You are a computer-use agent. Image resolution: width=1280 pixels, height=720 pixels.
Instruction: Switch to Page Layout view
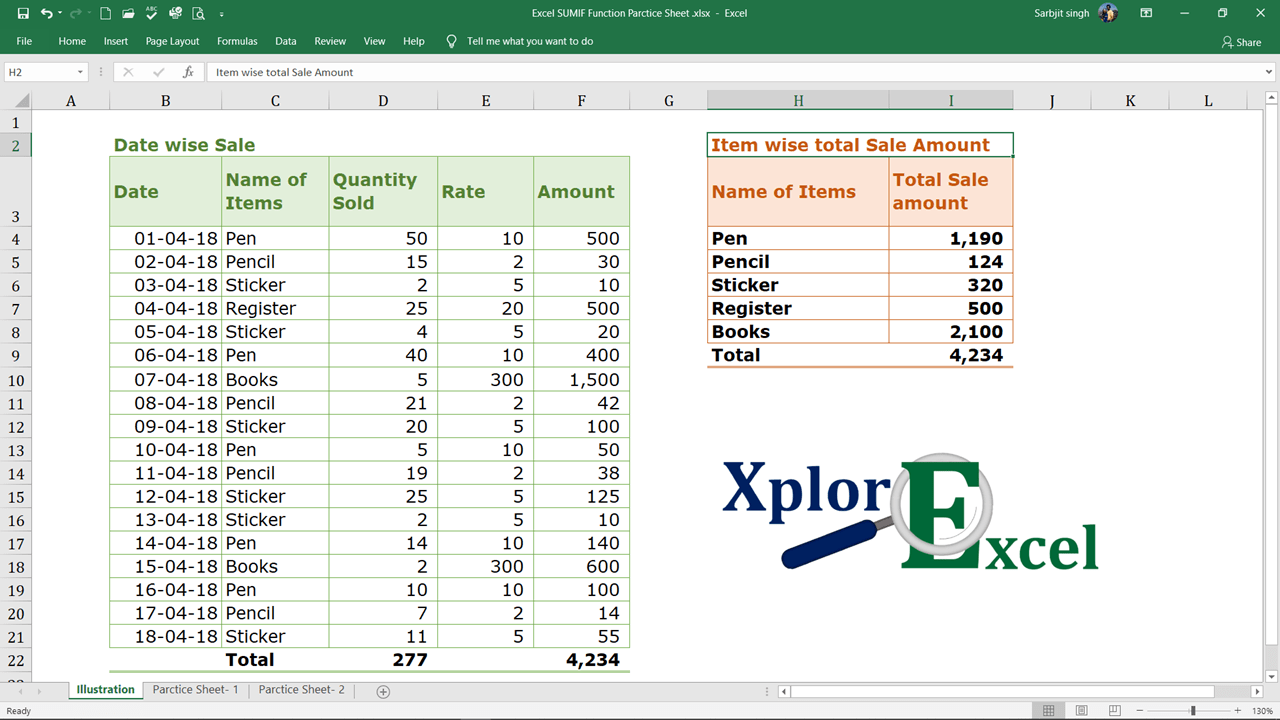[x=1081, y=710]
